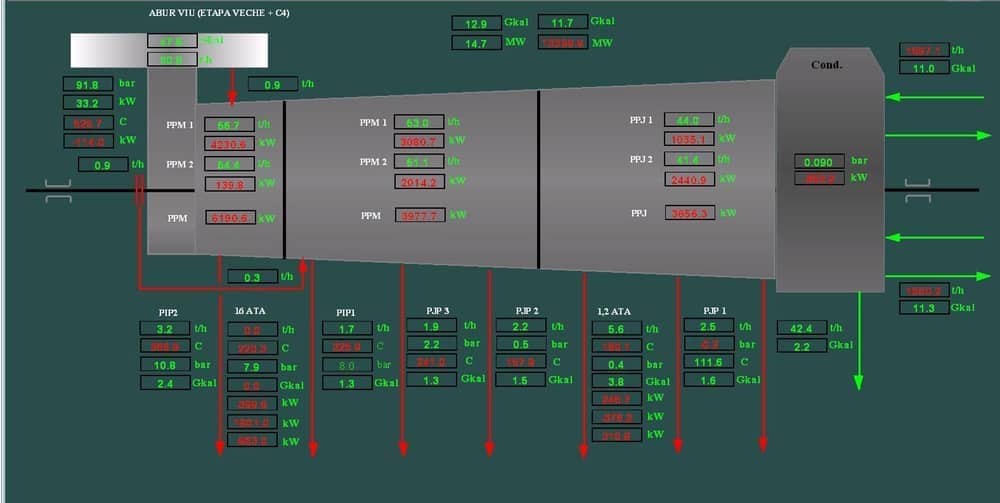Click the 2.4 Gkal PIP2 heat value
This screenshot has height=503, width=1000.
tap(165, 383)
